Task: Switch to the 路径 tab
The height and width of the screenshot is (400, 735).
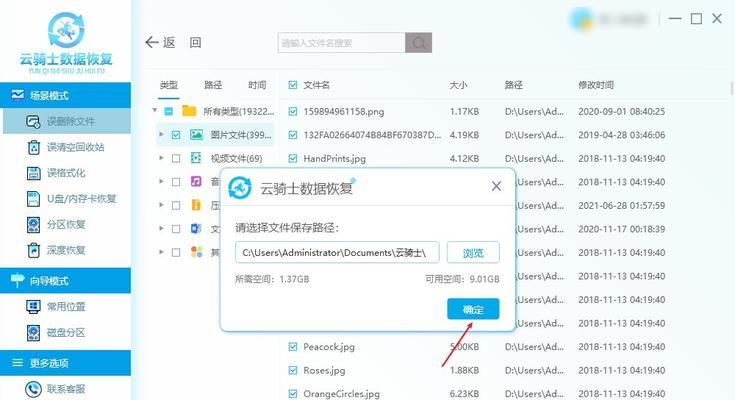Action: point(213,85)
